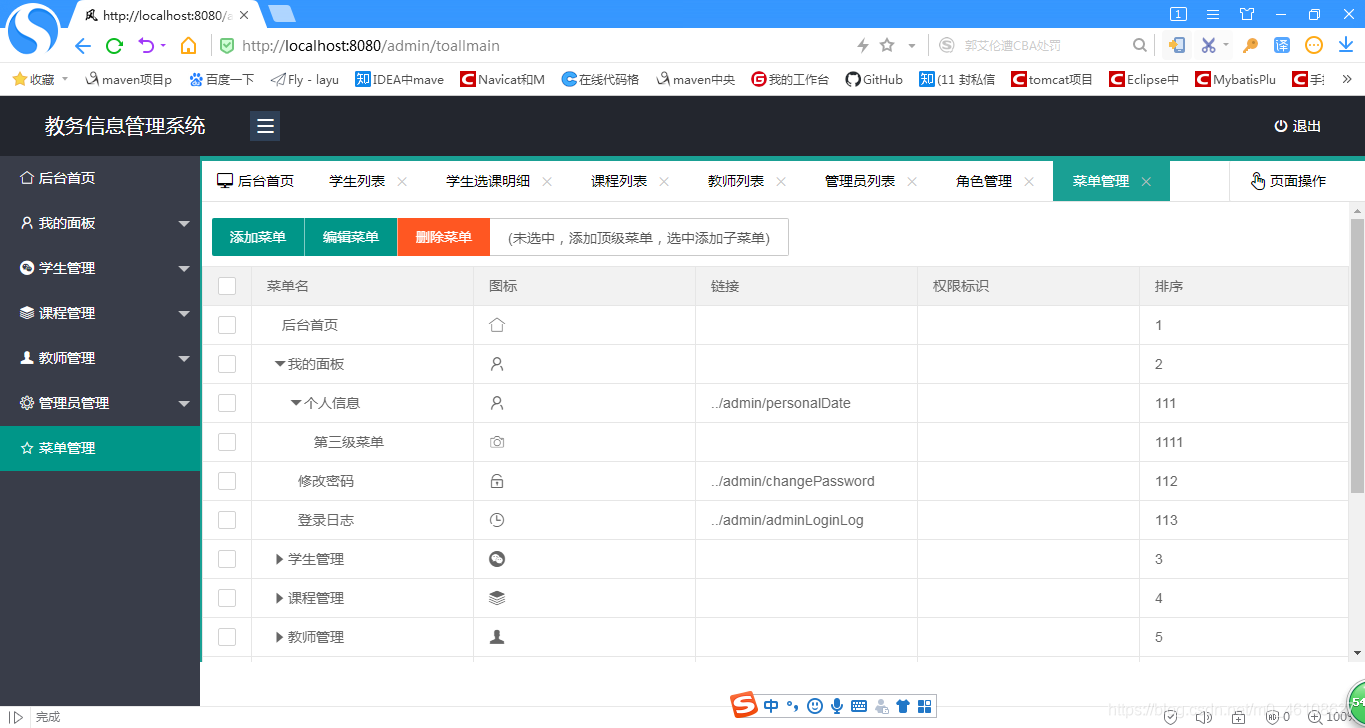Screen dimensions: 1365x728
Task: Toggle the select-all checkbox in table header
Action: (x=227, y=286)
